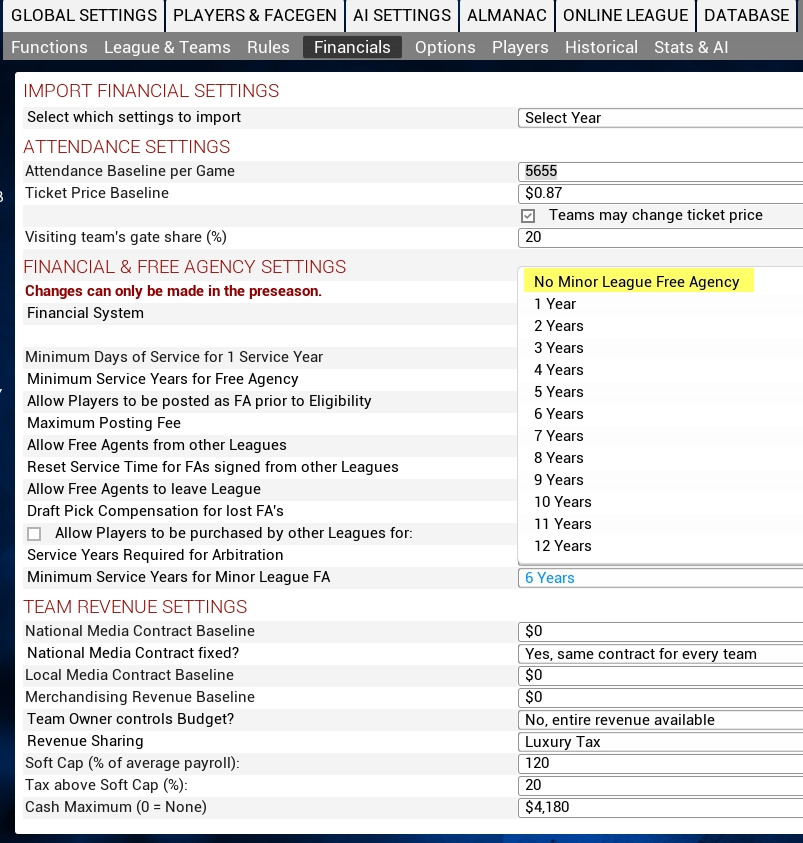Choose No Minor League Free Agency option
Viewport: 803px width, 843px height.
[x=637, y=282]
